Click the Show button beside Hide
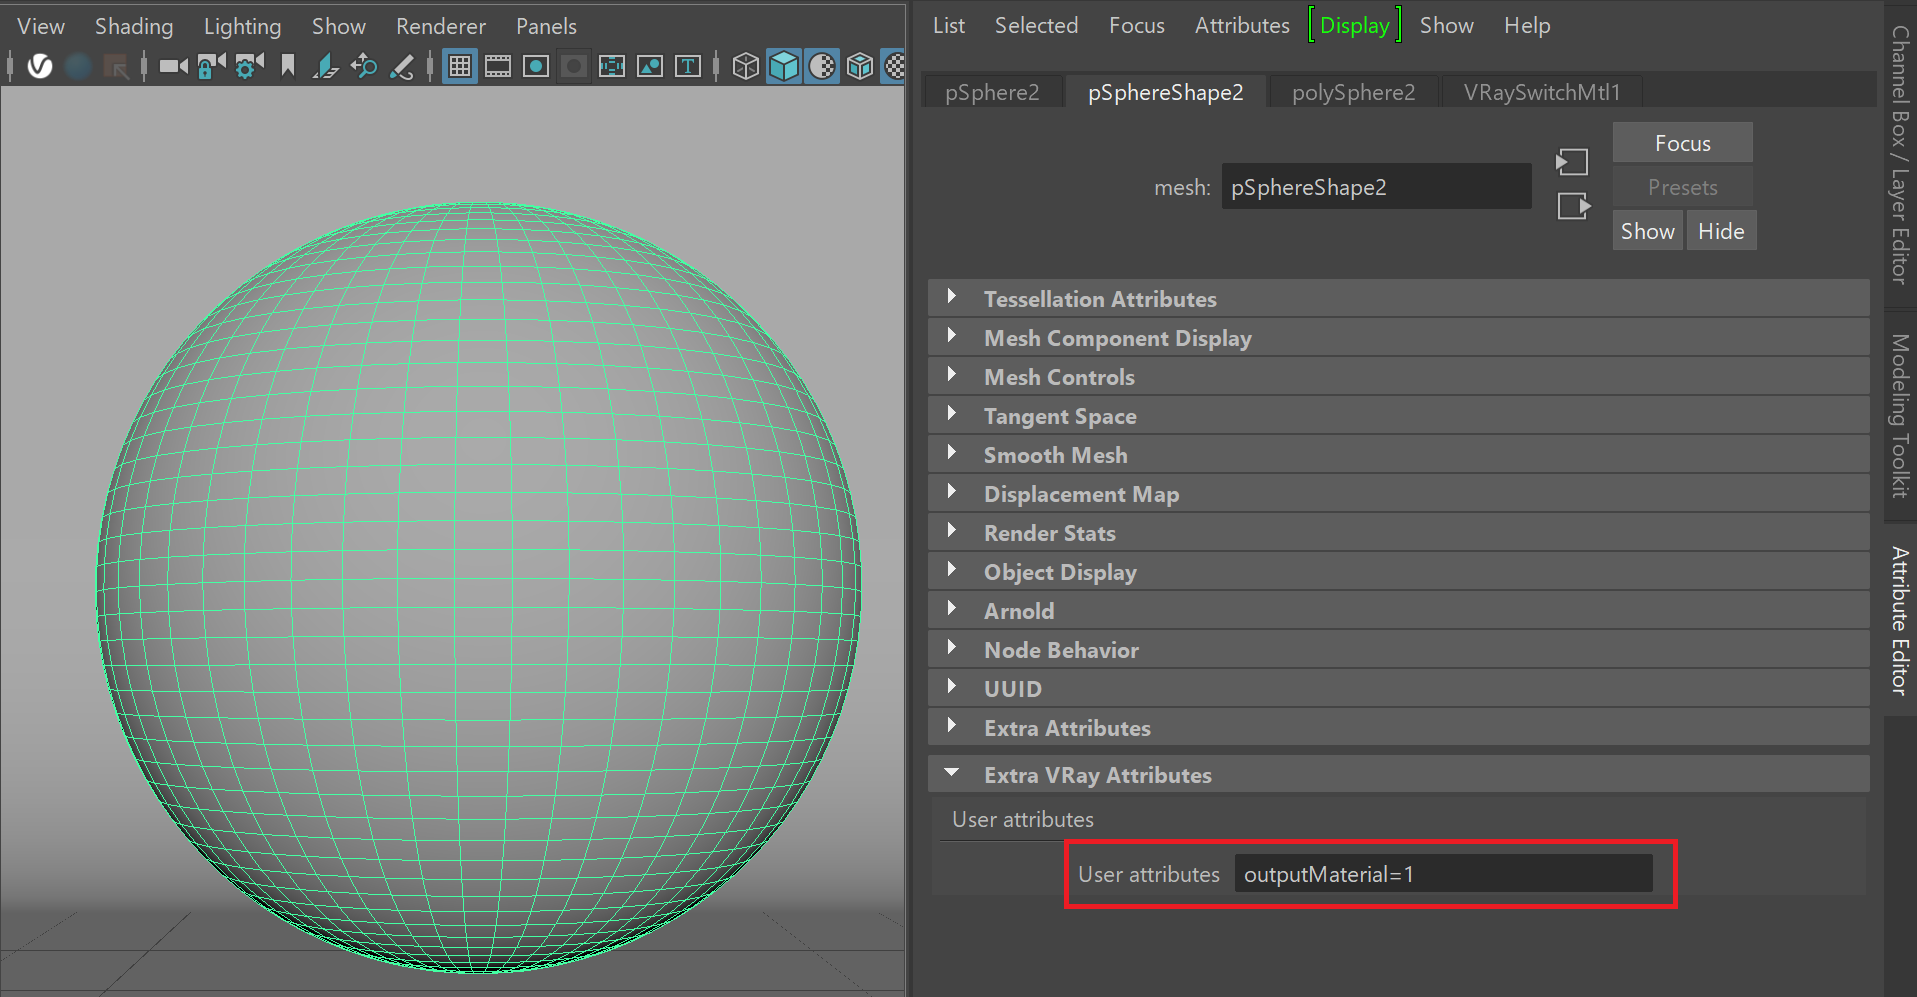1917x997 pixels. [x=1648, y=231]
